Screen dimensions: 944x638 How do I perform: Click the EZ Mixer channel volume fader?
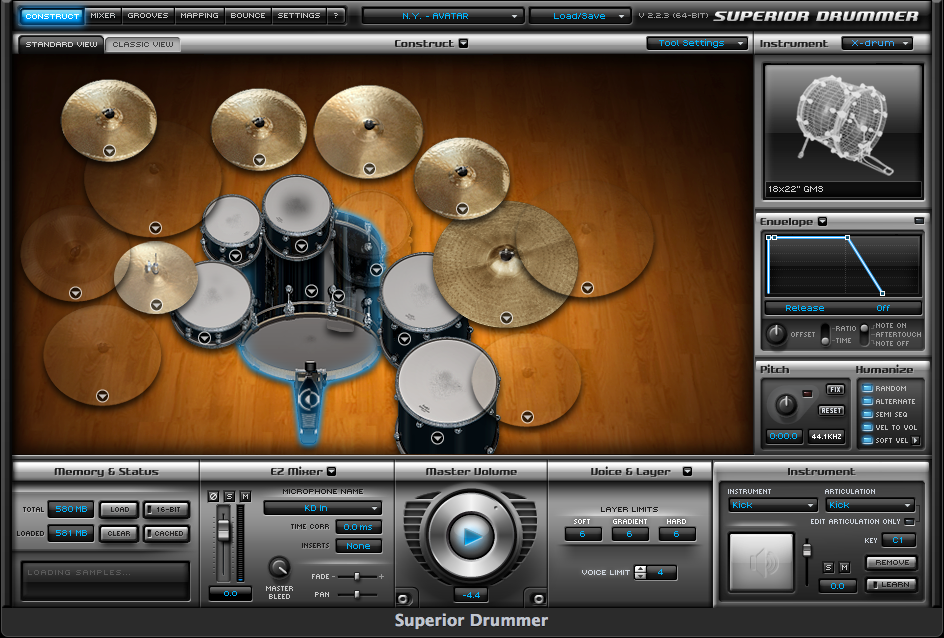coord(223,530)
